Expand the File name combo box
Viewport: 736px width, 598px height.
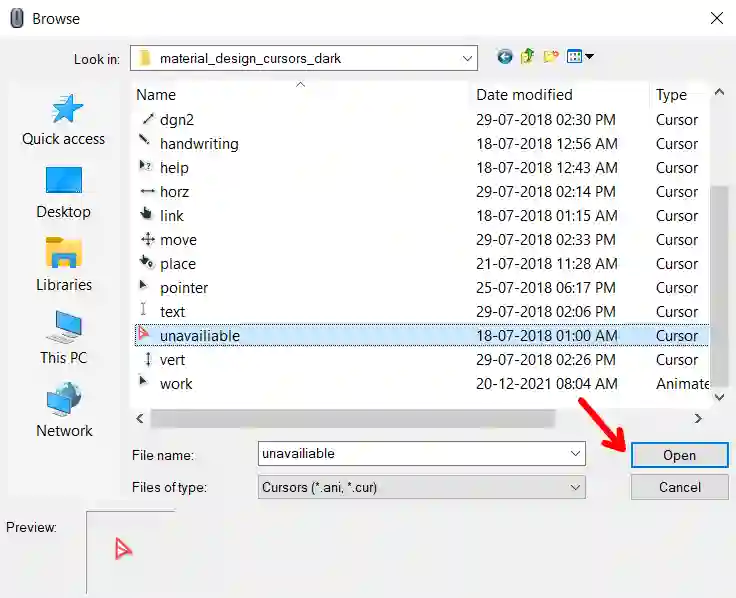click(575, 454)
